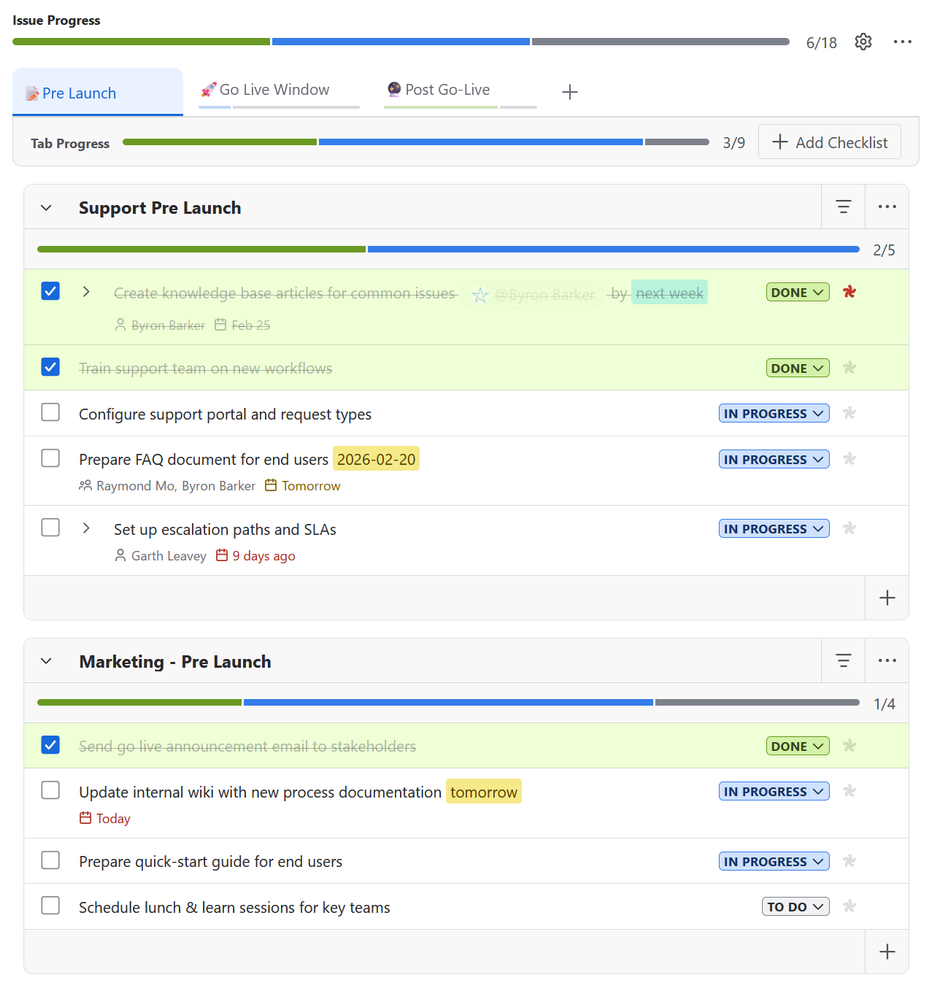Click the Support Pre Launch checklist title
The image size is (932, 999).
tap(160, 208)
